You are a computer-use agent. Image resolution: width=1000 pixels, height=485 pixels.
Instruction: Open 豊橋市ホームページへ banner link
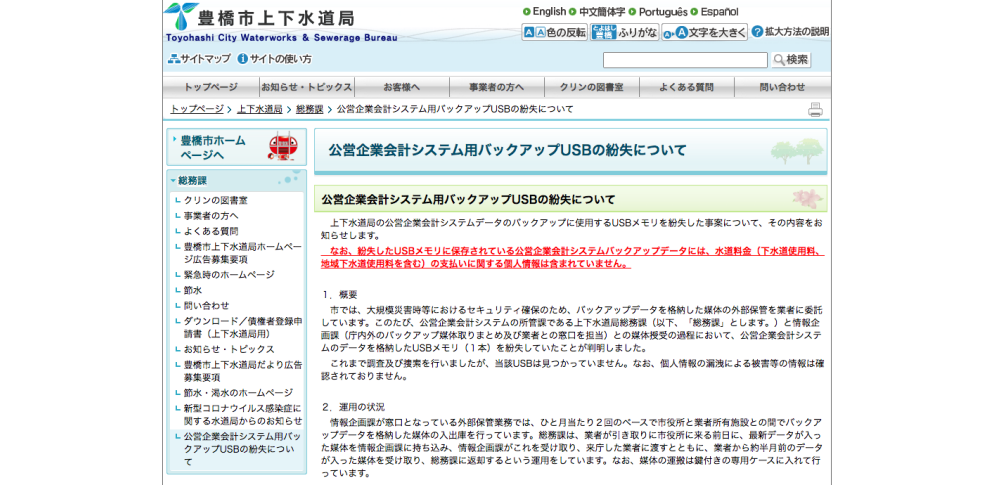[237, 147]
